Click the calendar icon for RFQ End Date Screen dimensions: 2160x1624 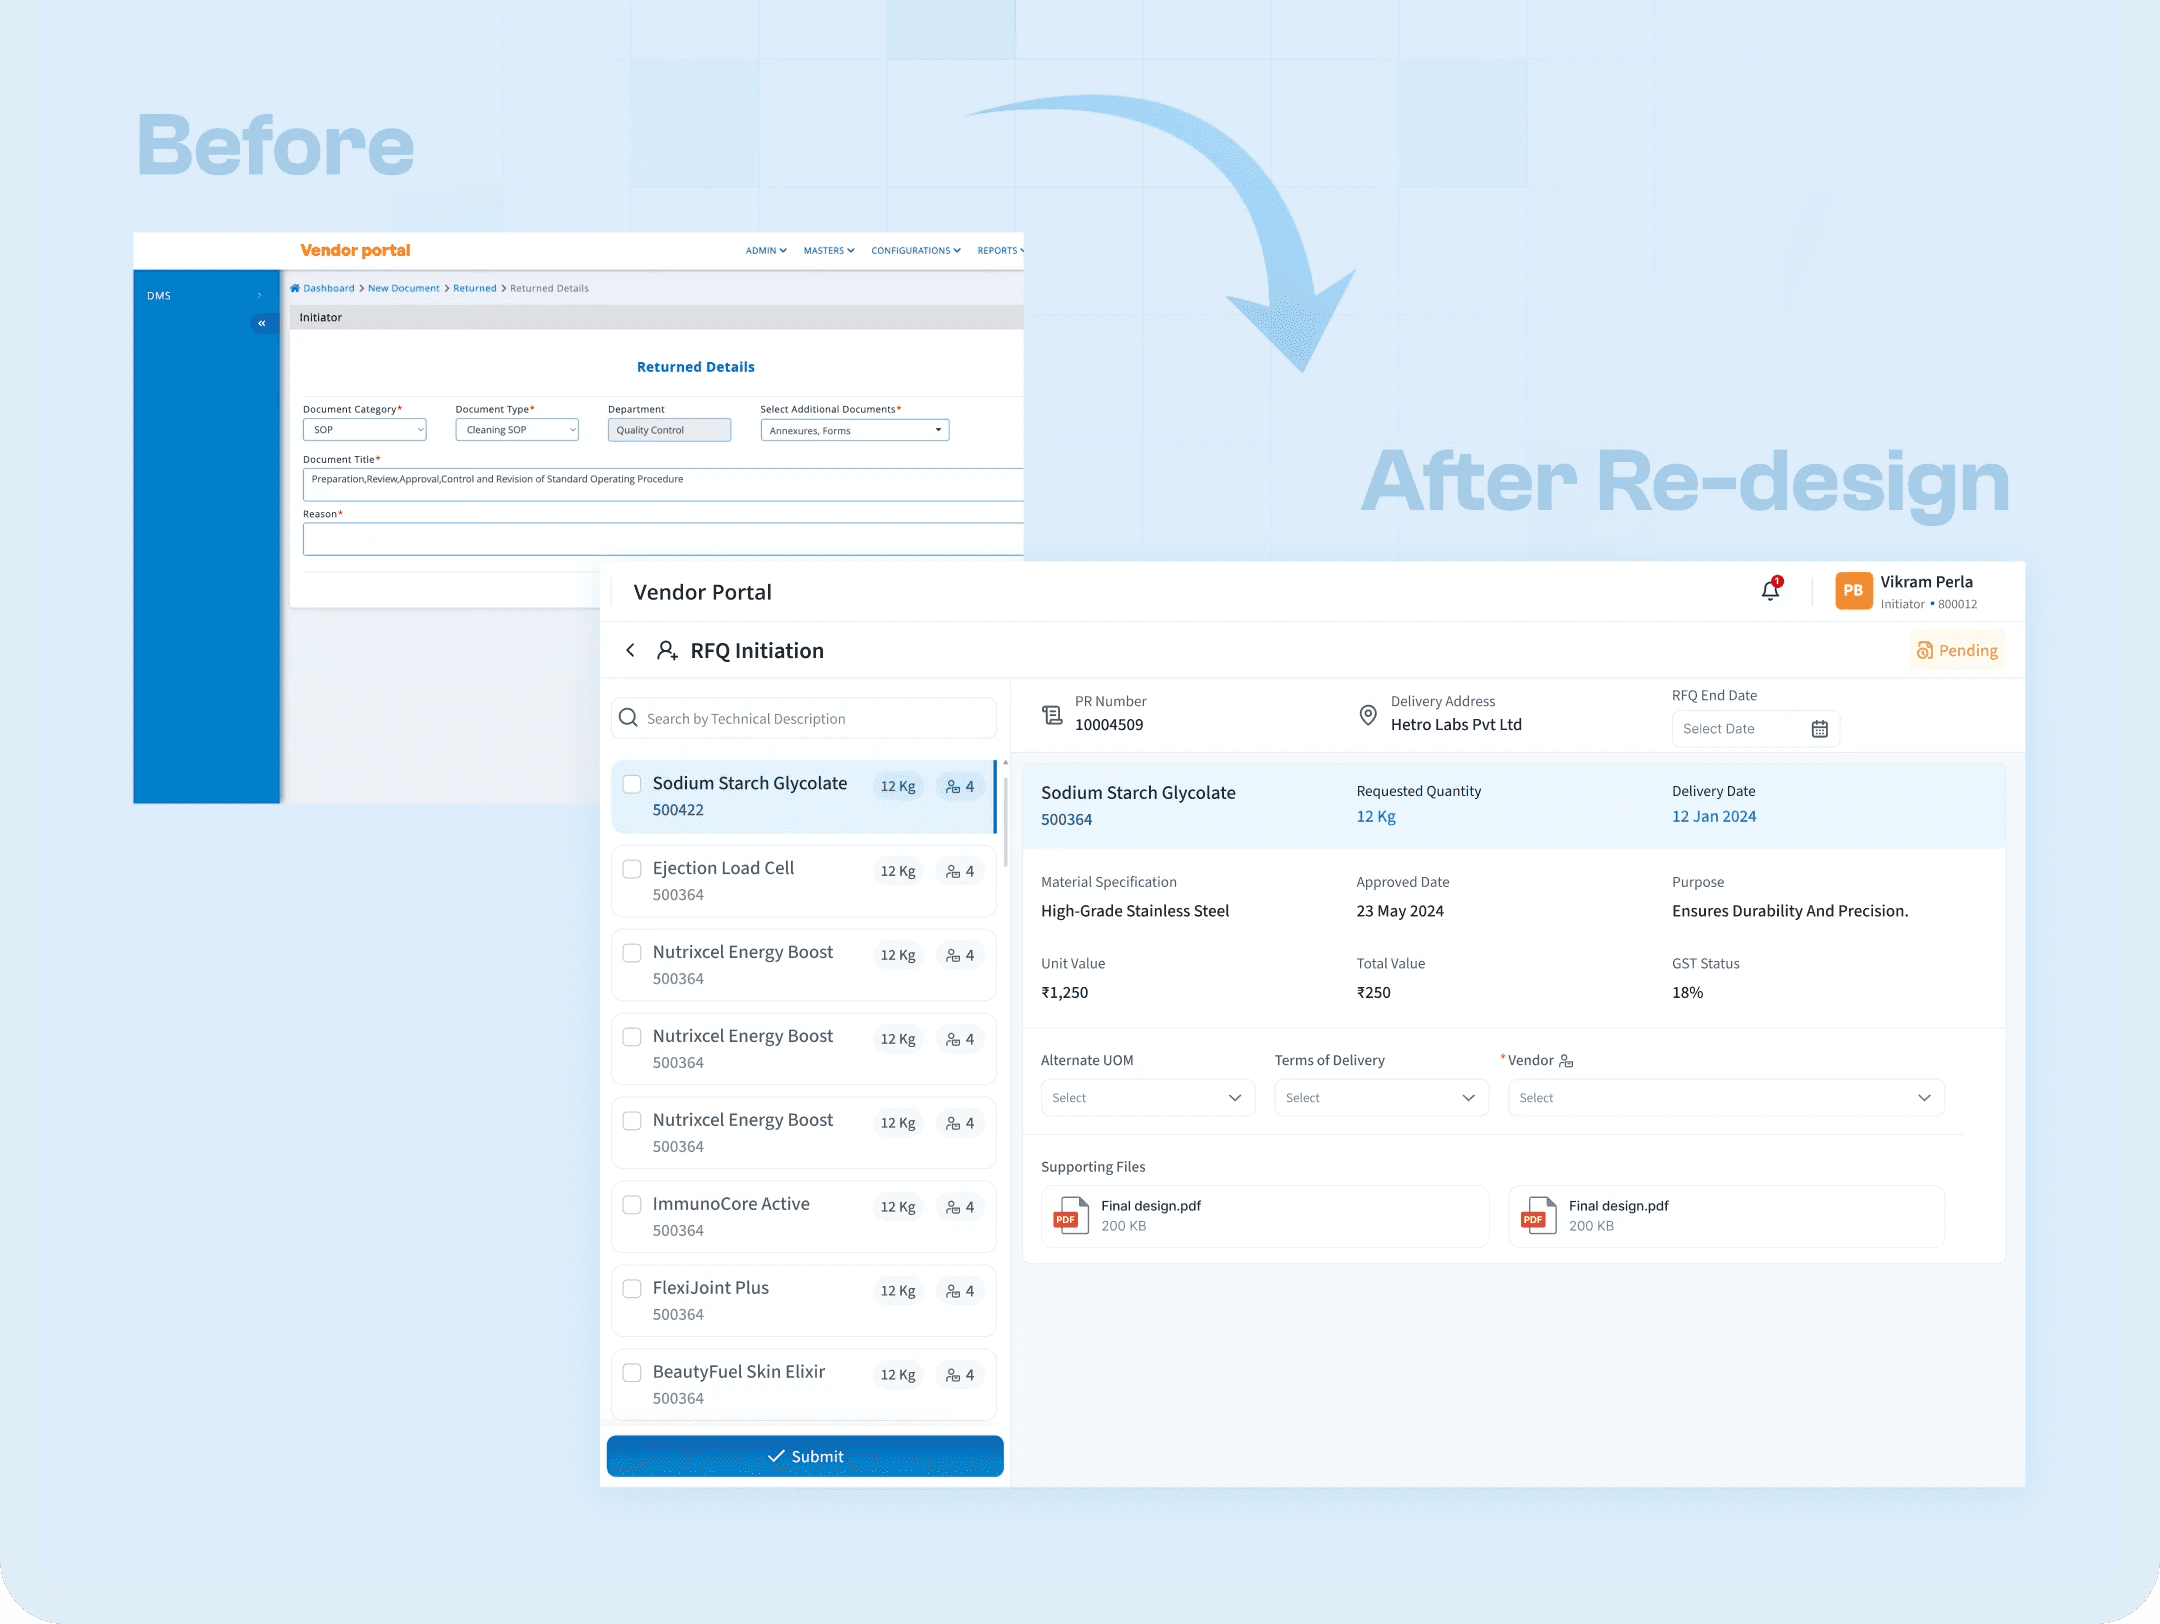coord(1820,728)
